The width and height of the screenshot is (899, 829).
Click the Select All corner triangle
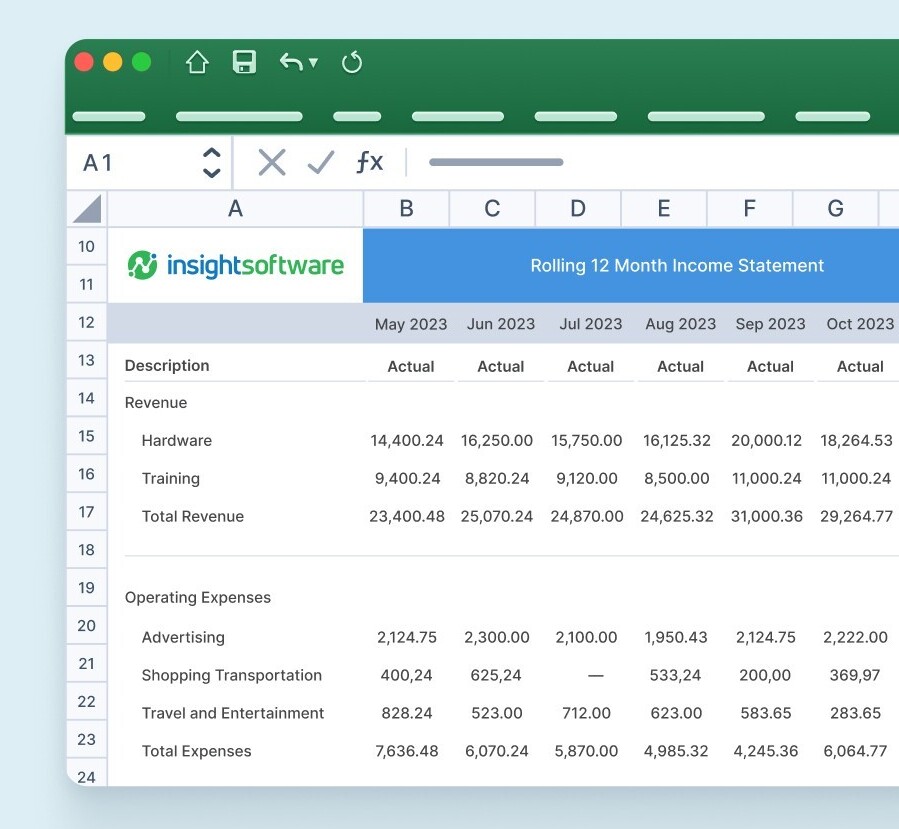[88, 209]
